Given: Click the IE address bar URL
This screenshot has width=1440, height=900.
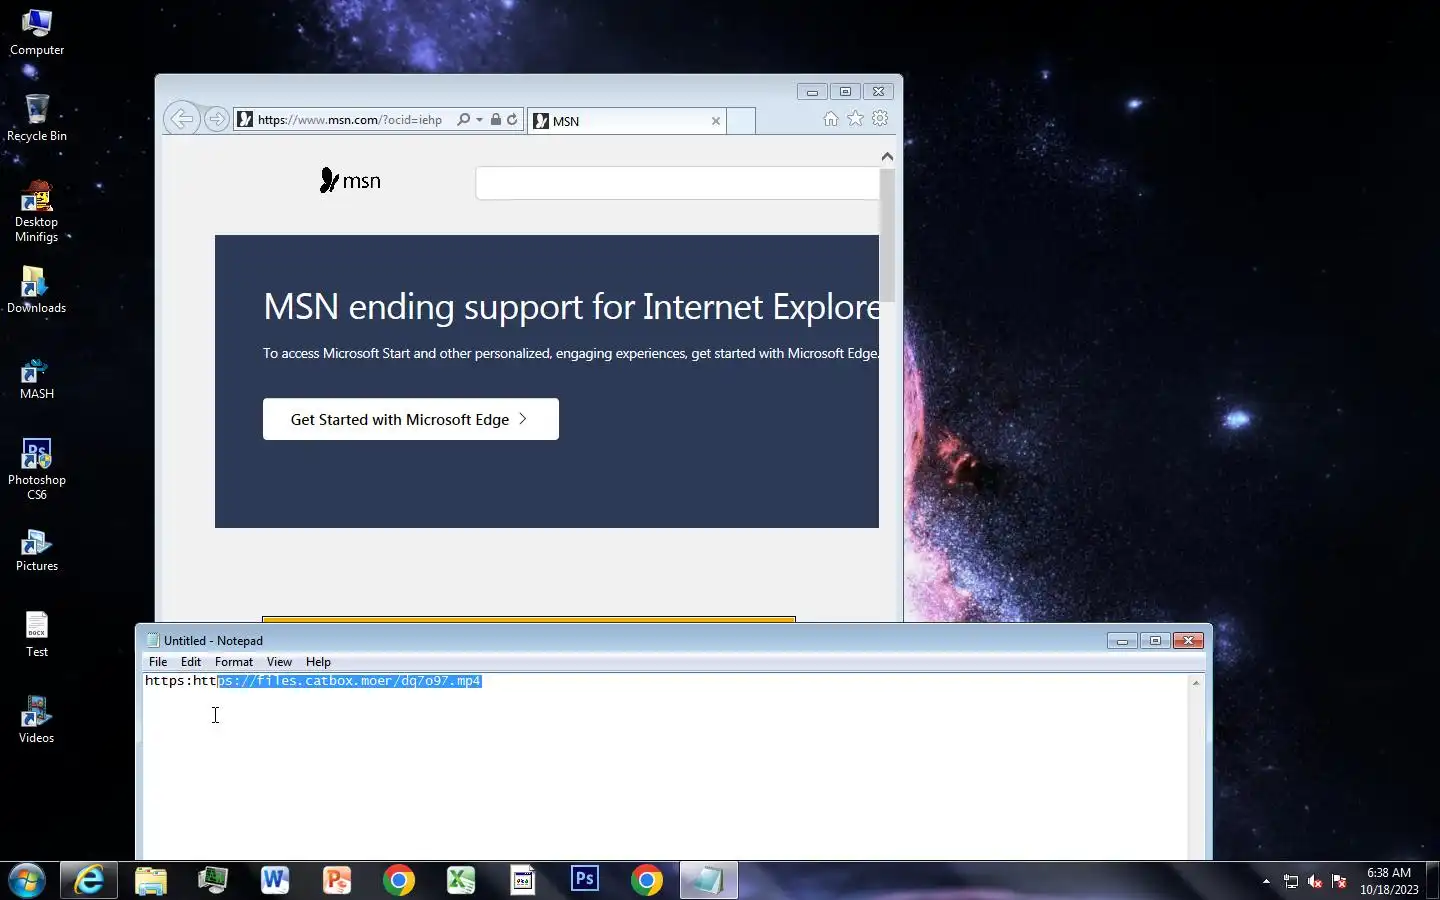Looking at the screenshot, I should [x=349, y=120].
